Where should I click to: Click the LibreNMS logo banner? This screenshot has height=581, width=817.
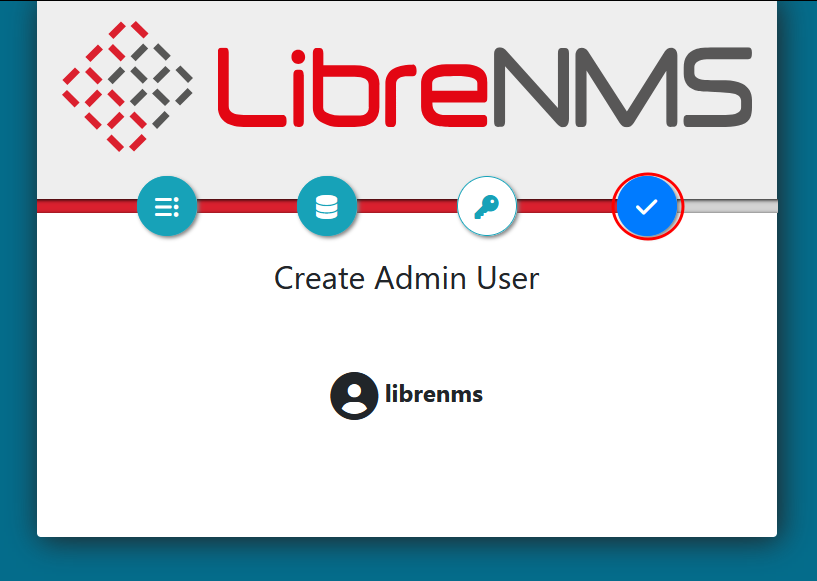407,86
